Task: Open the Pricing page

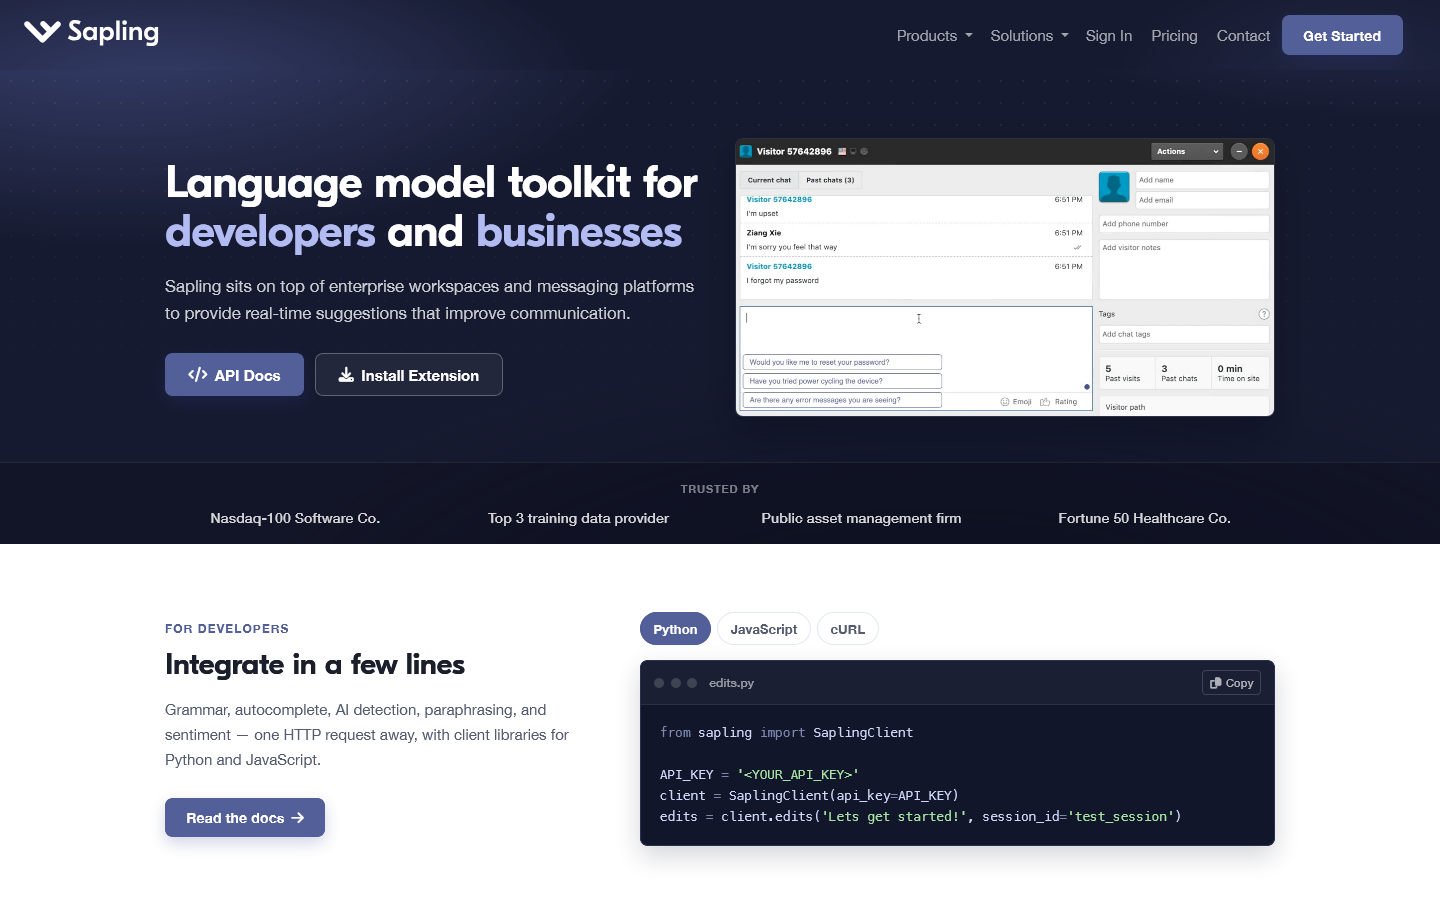Action: (x=1174, y=36)
